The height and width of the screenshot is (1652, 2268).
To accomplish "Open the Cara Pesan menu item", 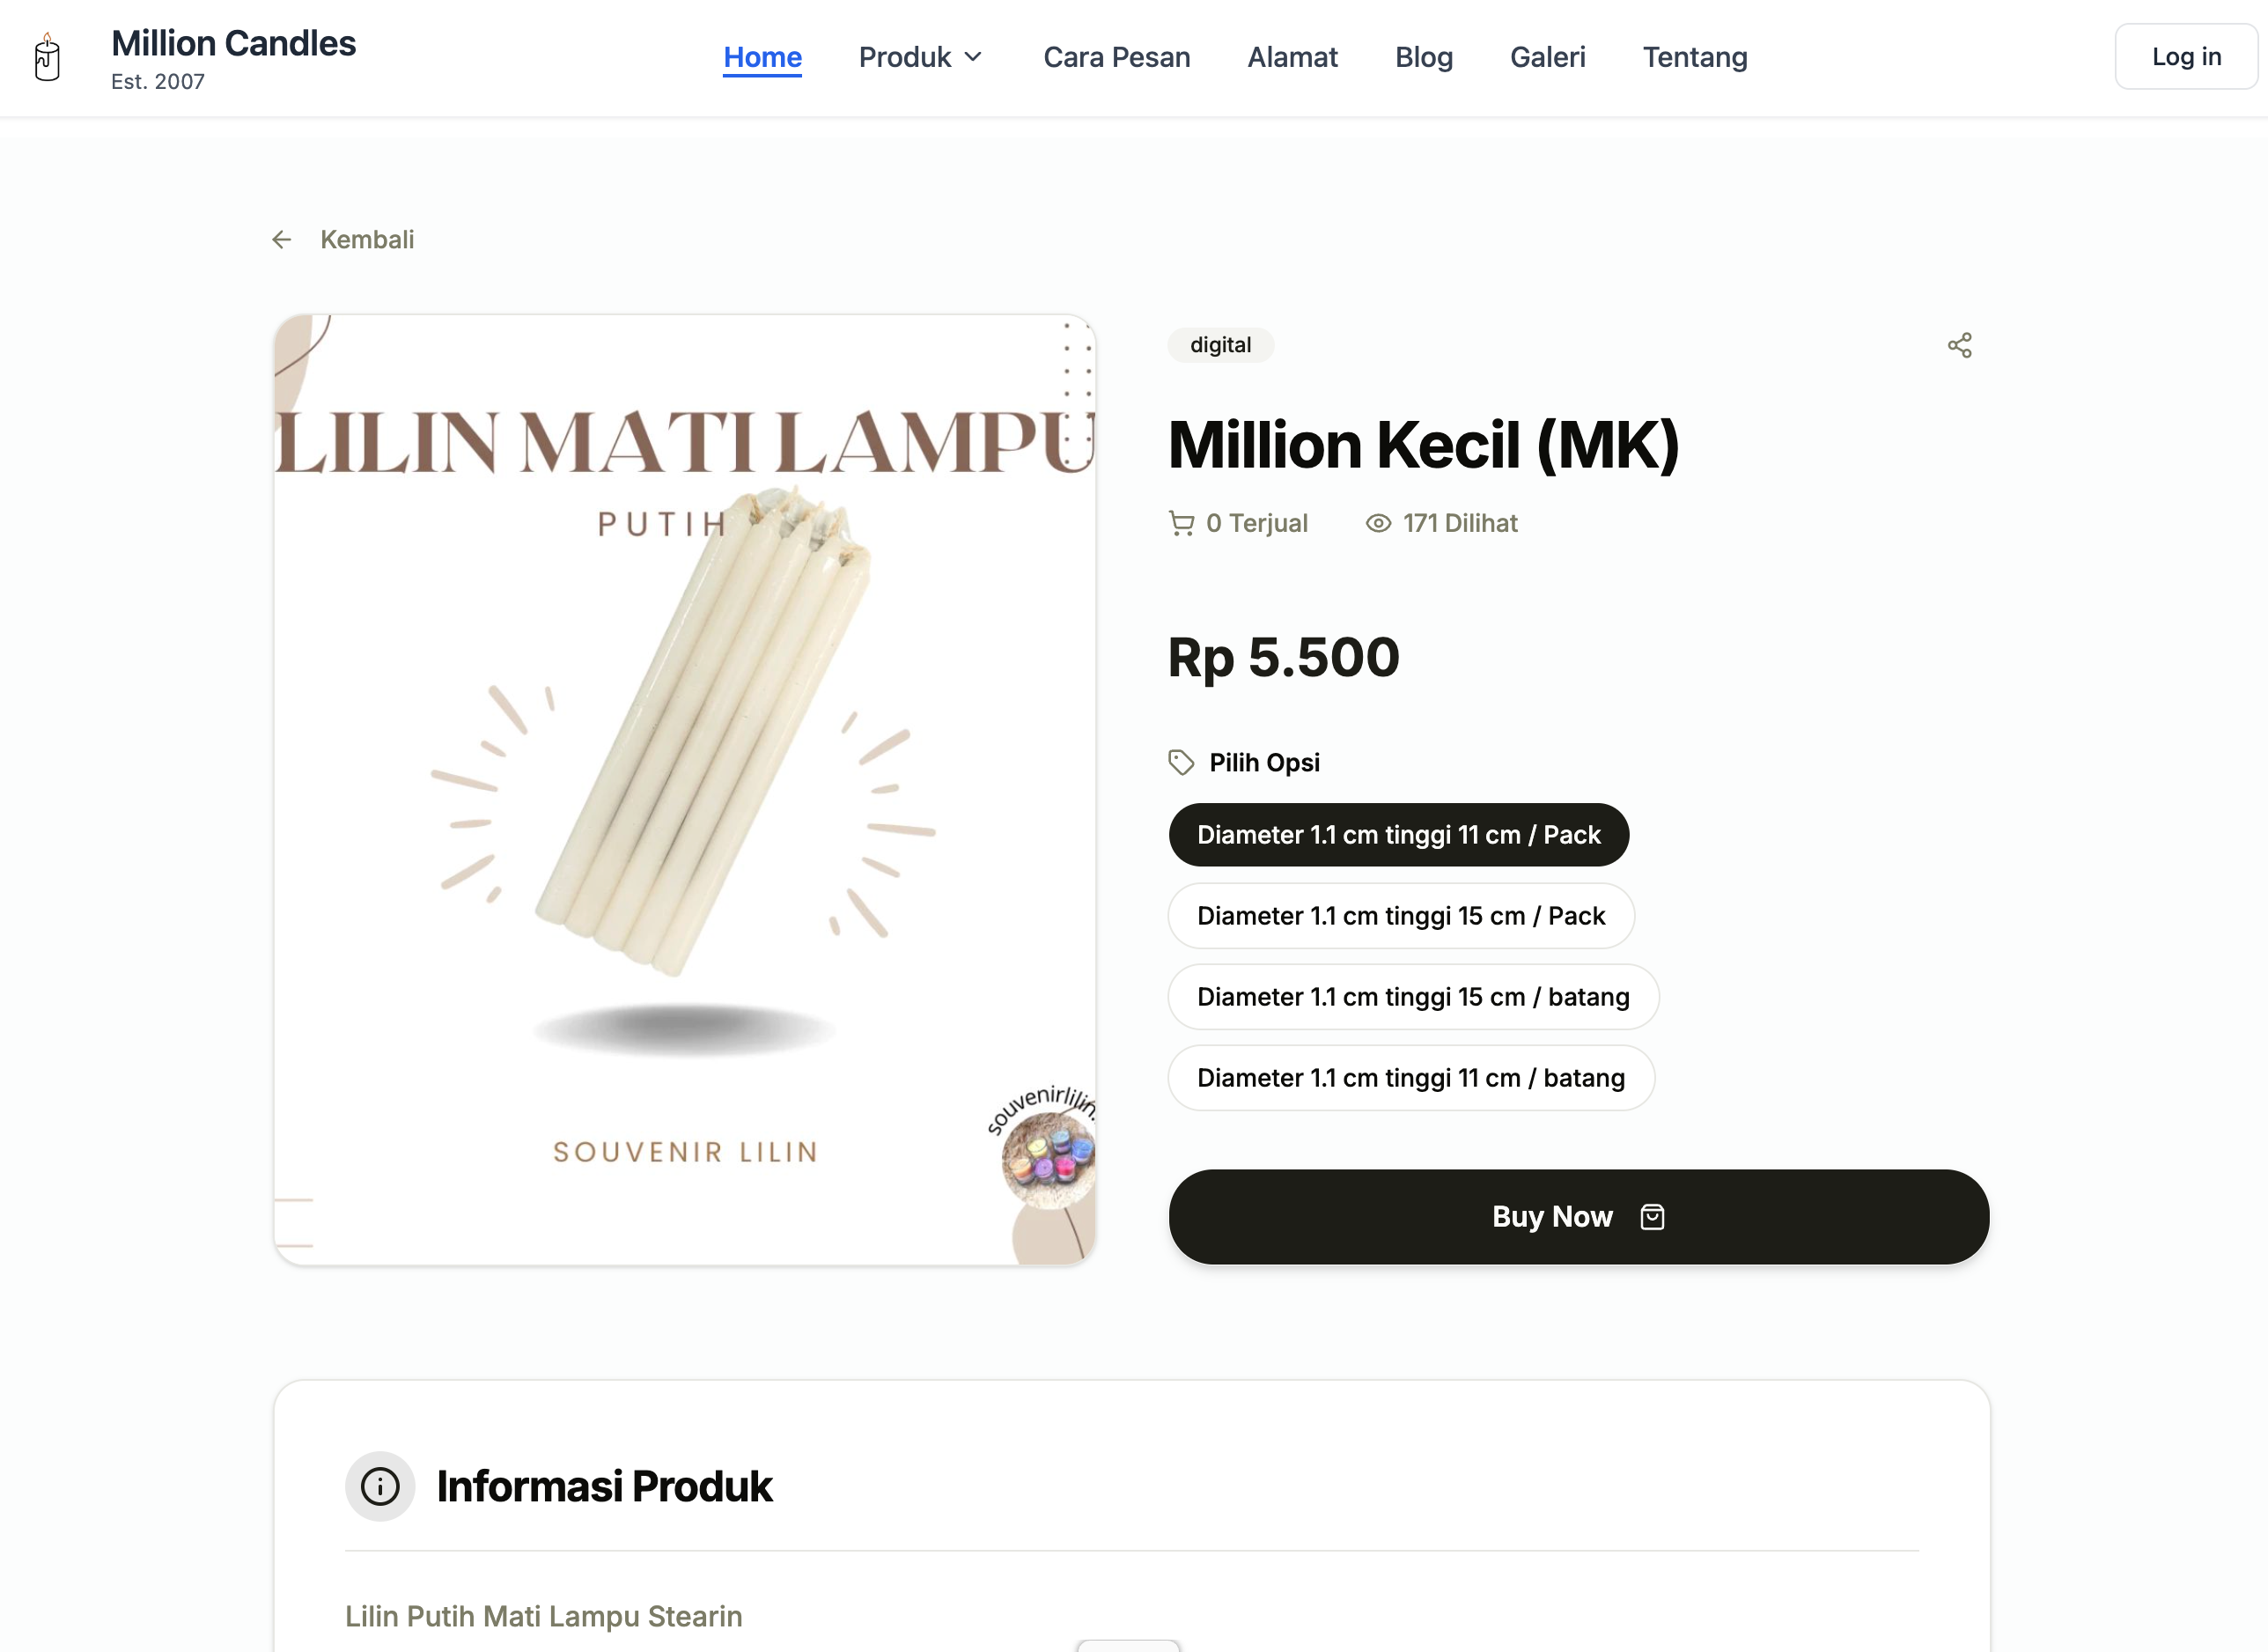I will point(1116,57).
